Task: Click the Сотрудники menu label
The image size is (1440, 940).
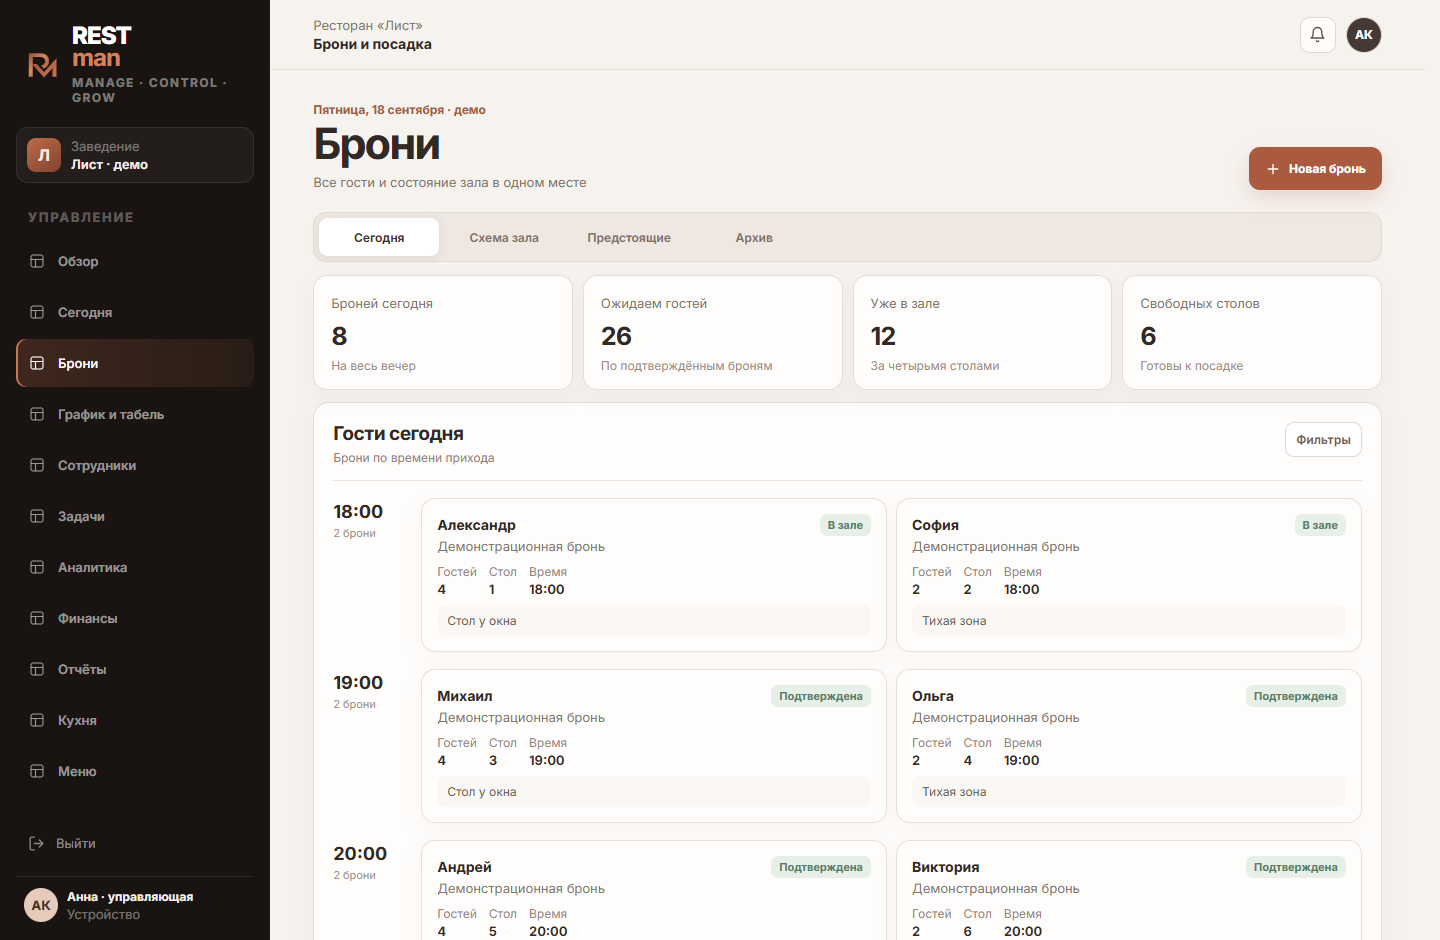Action: click(97, 466)
